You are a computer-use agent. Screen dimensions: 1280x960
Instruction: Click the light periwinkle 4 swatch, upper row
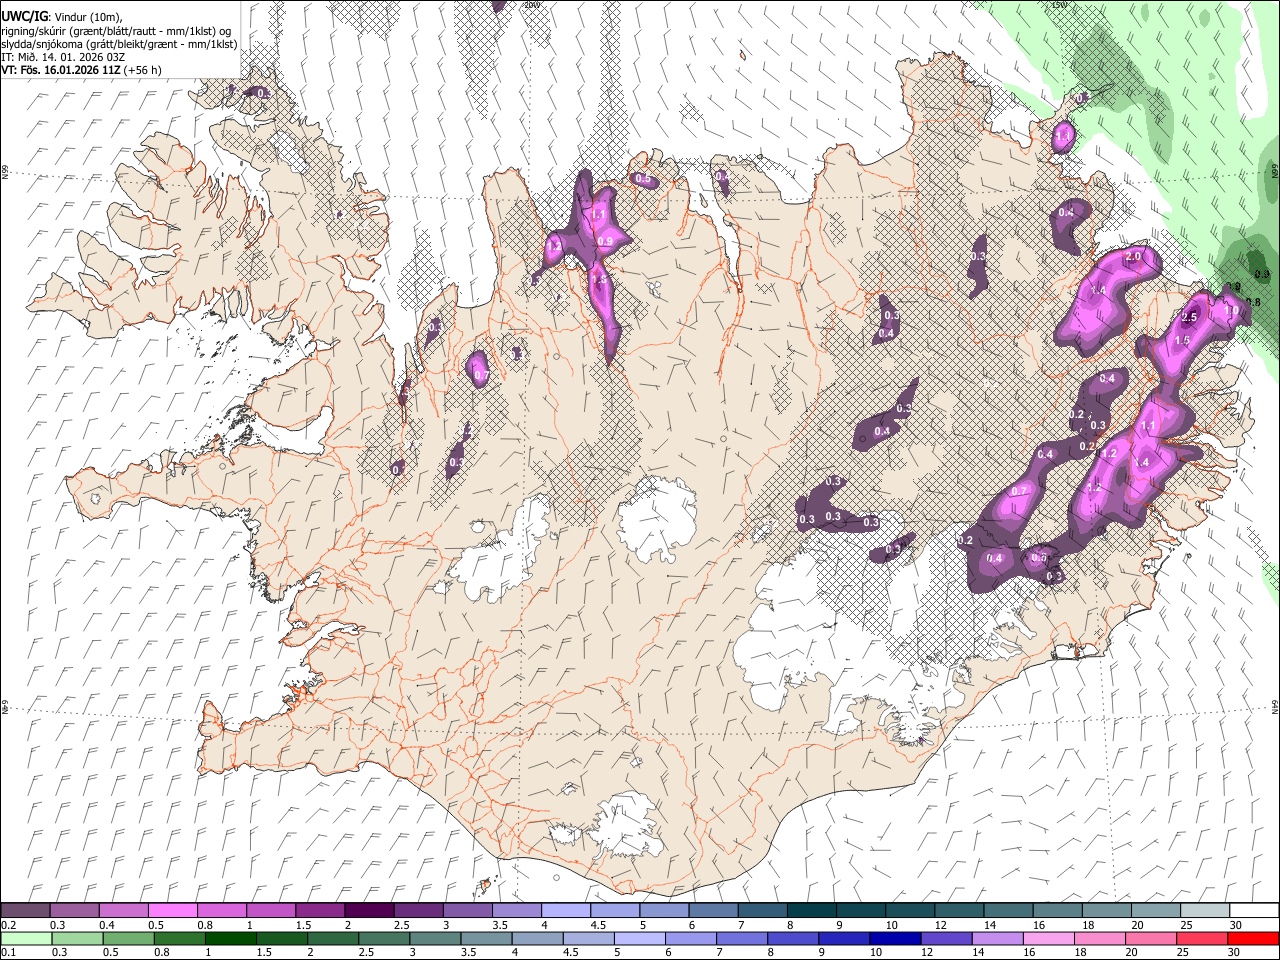tap(564, 910)
